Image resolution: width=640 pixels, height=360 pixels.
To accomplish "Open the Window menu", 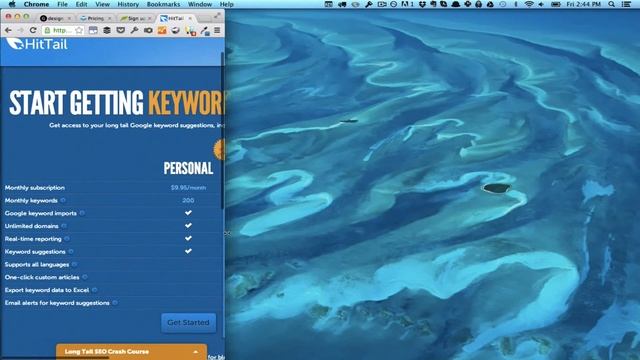I will (x=200, y=4).
